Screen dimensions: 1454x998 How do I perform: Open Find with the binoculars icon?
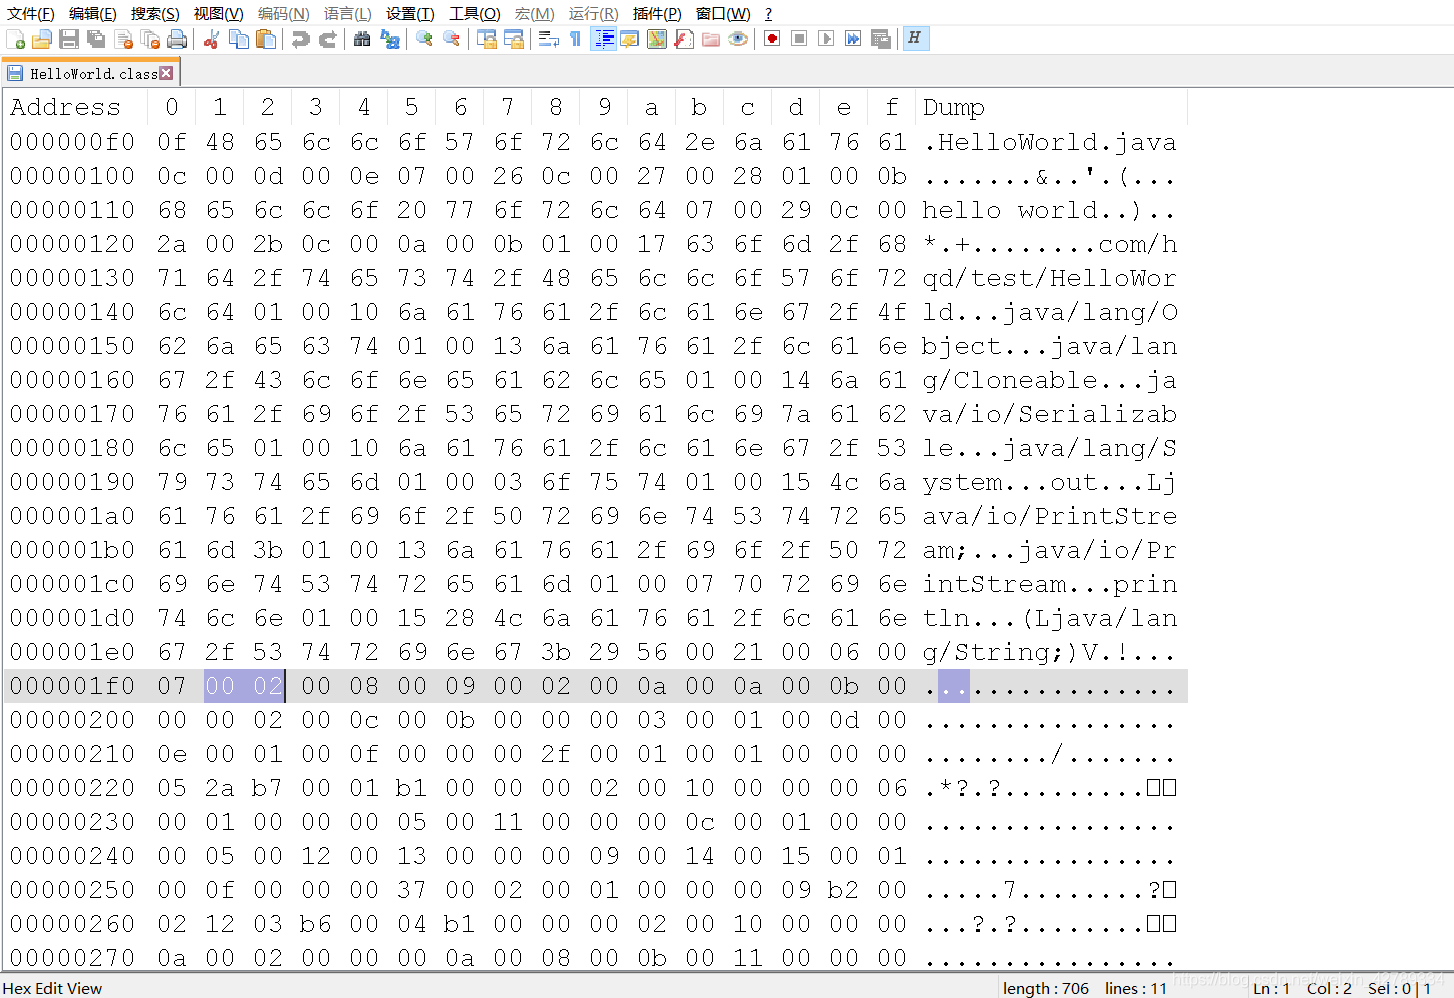[x=362, y=39]
